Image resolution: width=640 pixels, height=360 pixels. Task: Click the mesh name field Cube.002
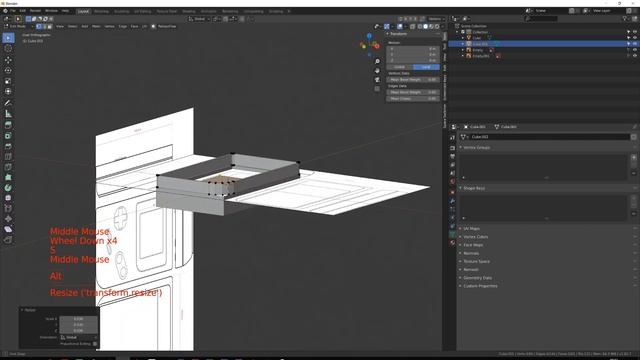[549, 137]
